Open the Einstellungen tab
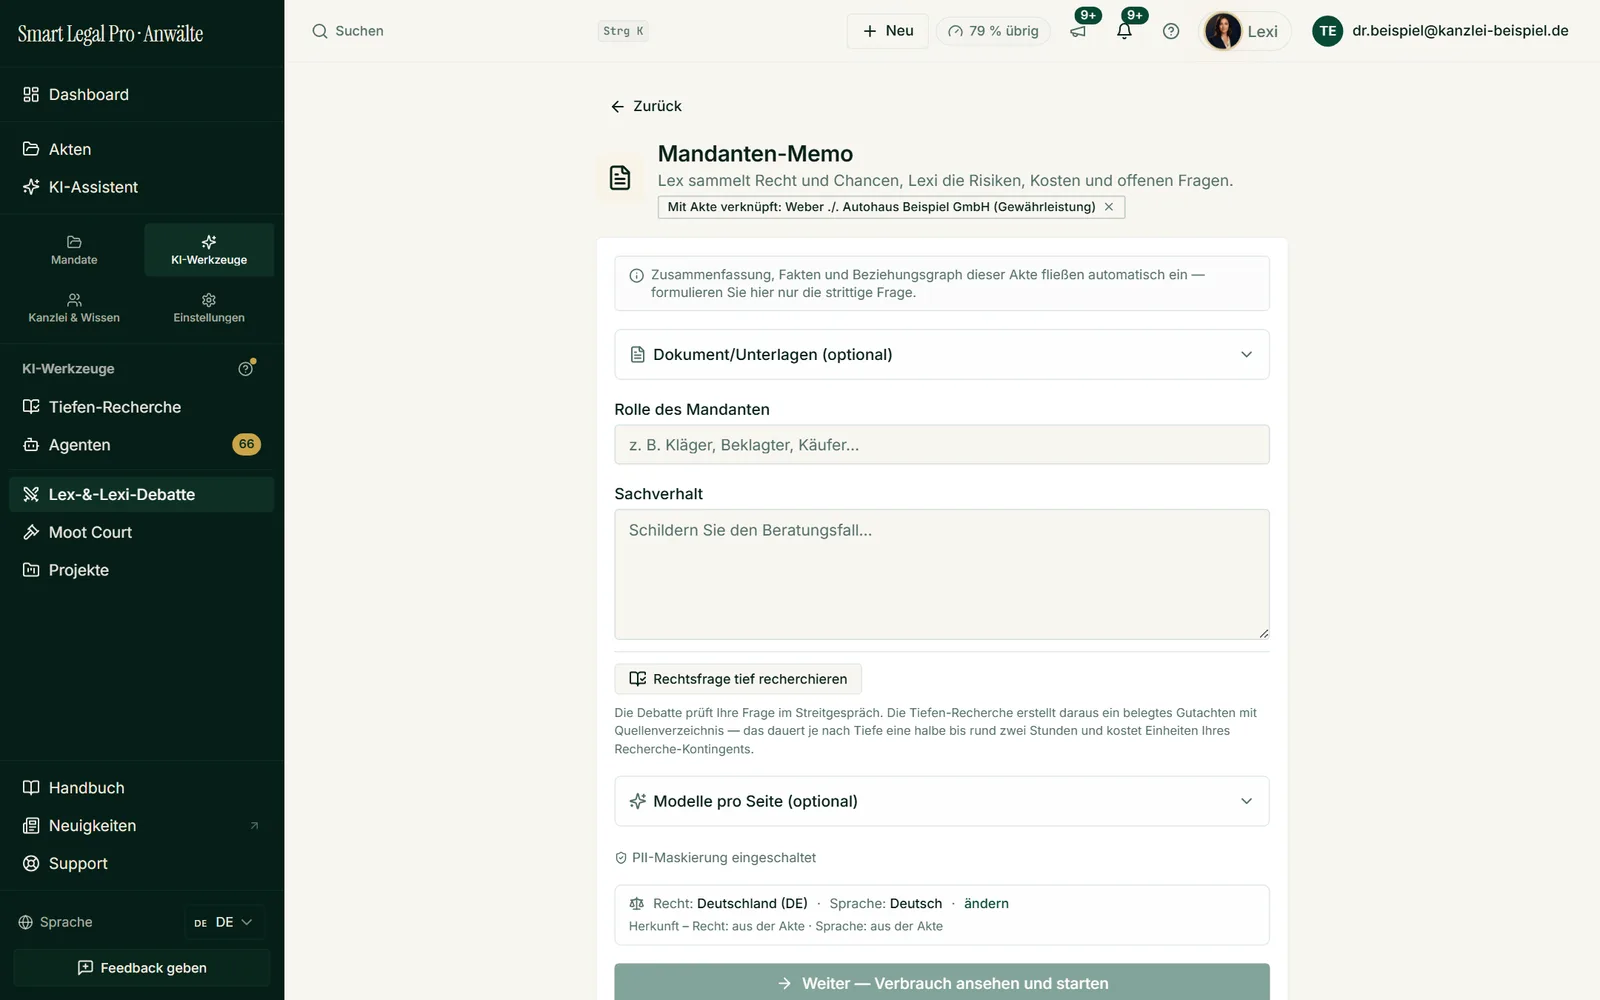 pos(209,308)
